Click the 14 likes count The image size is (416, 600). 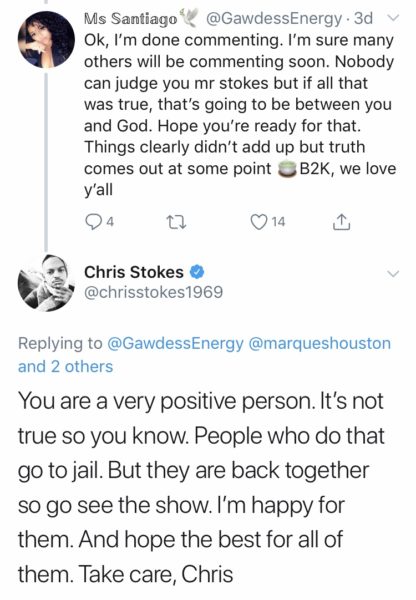pos(278,222)
